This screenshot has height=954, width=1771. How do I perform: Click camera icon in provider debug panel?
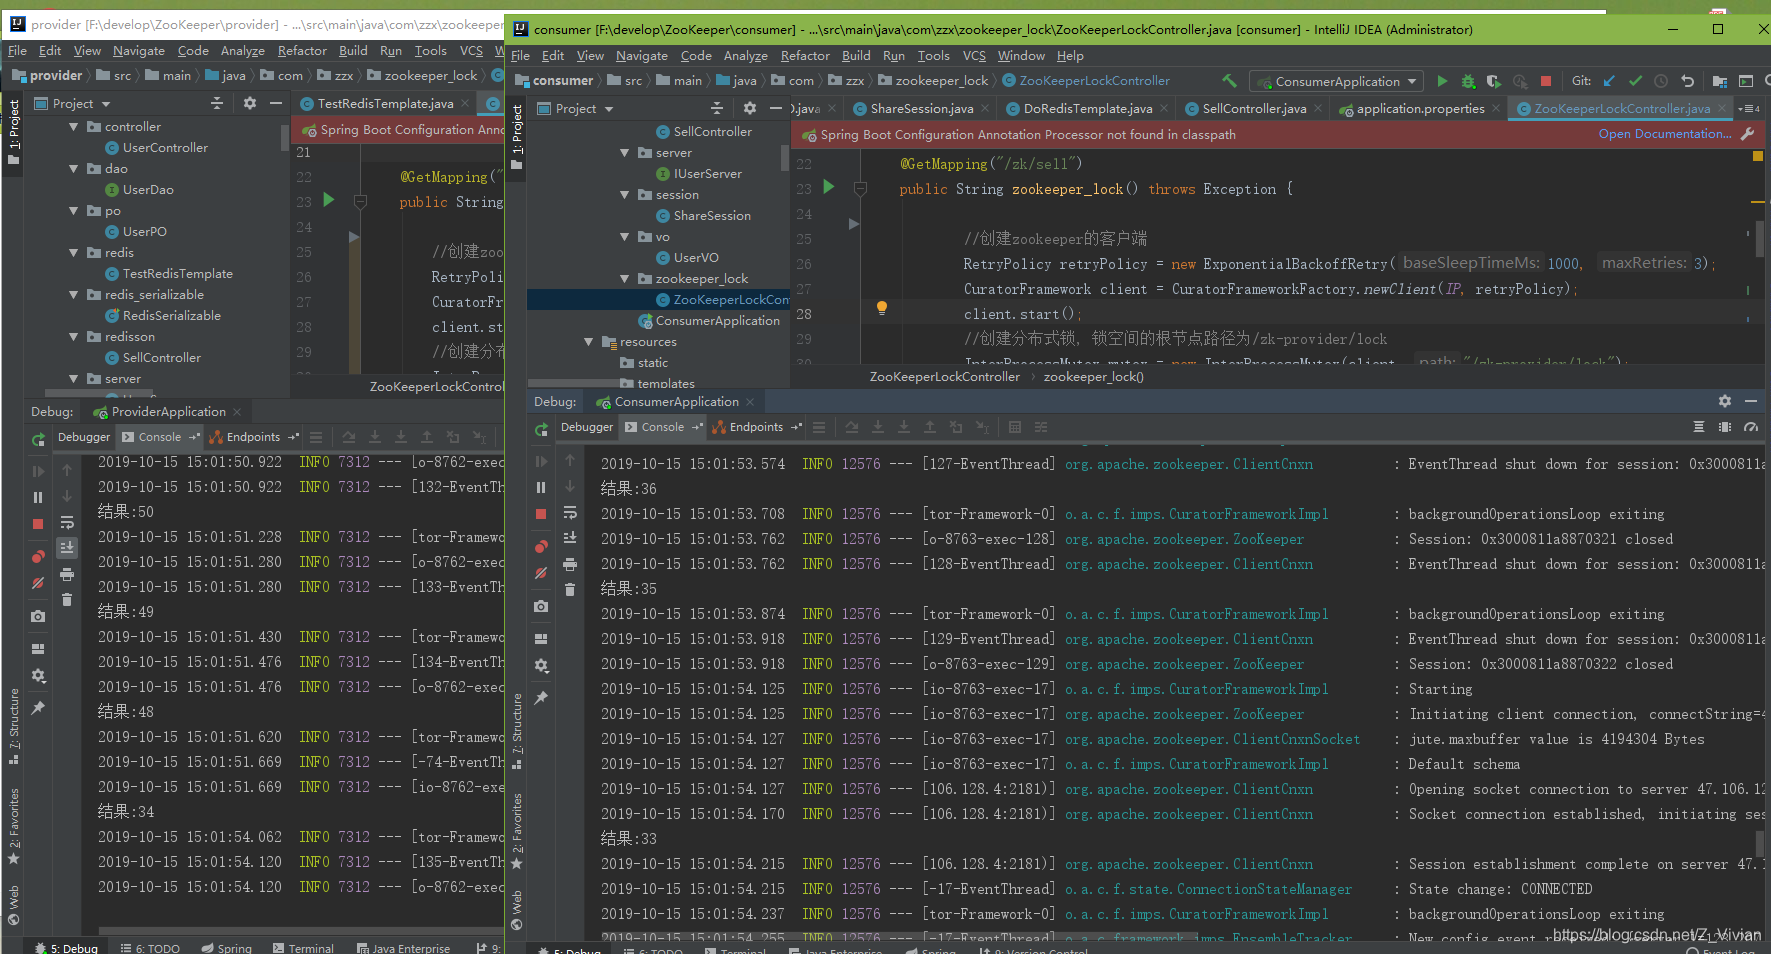pos(38,616)
